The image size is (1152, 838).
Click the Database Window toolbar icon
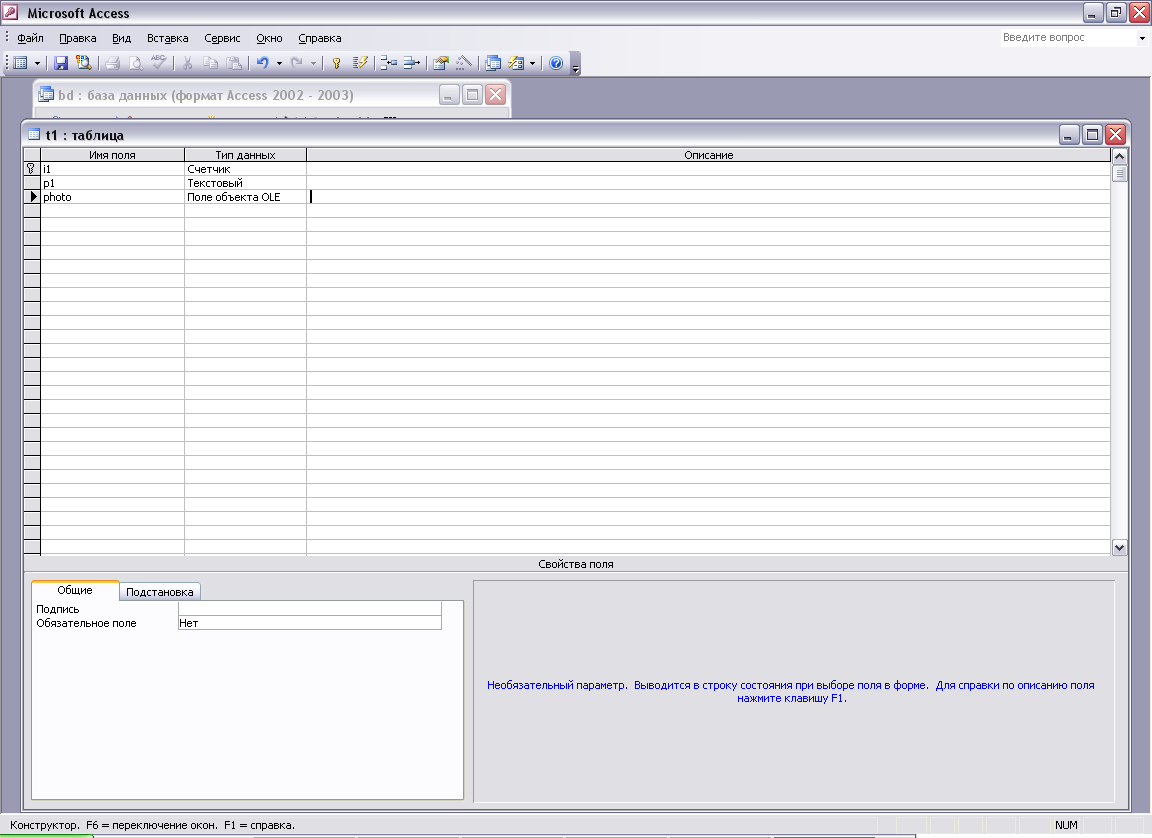click(493, 63)
